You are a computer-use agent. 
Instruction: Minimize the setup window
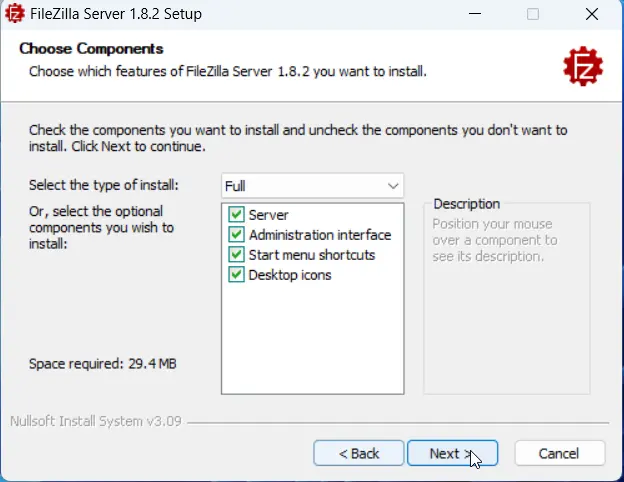tap(475, 14)
